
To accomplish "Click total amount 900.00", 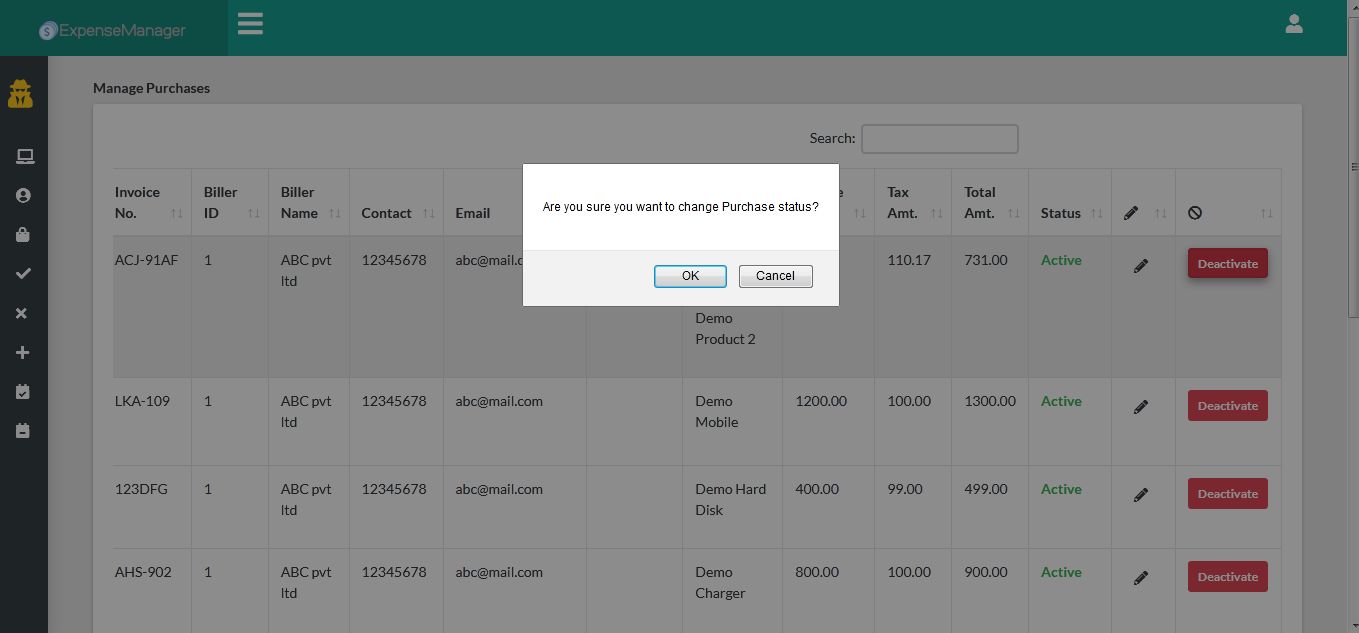I will tap(986, 572).
